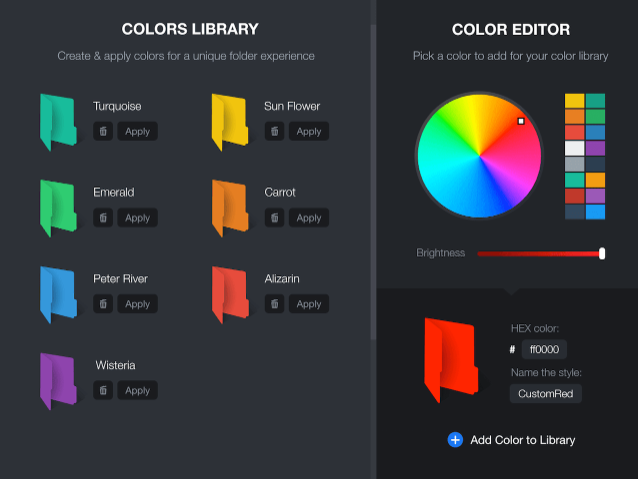Click Add Color to Library
638x479 pixels.
[522, 439]
